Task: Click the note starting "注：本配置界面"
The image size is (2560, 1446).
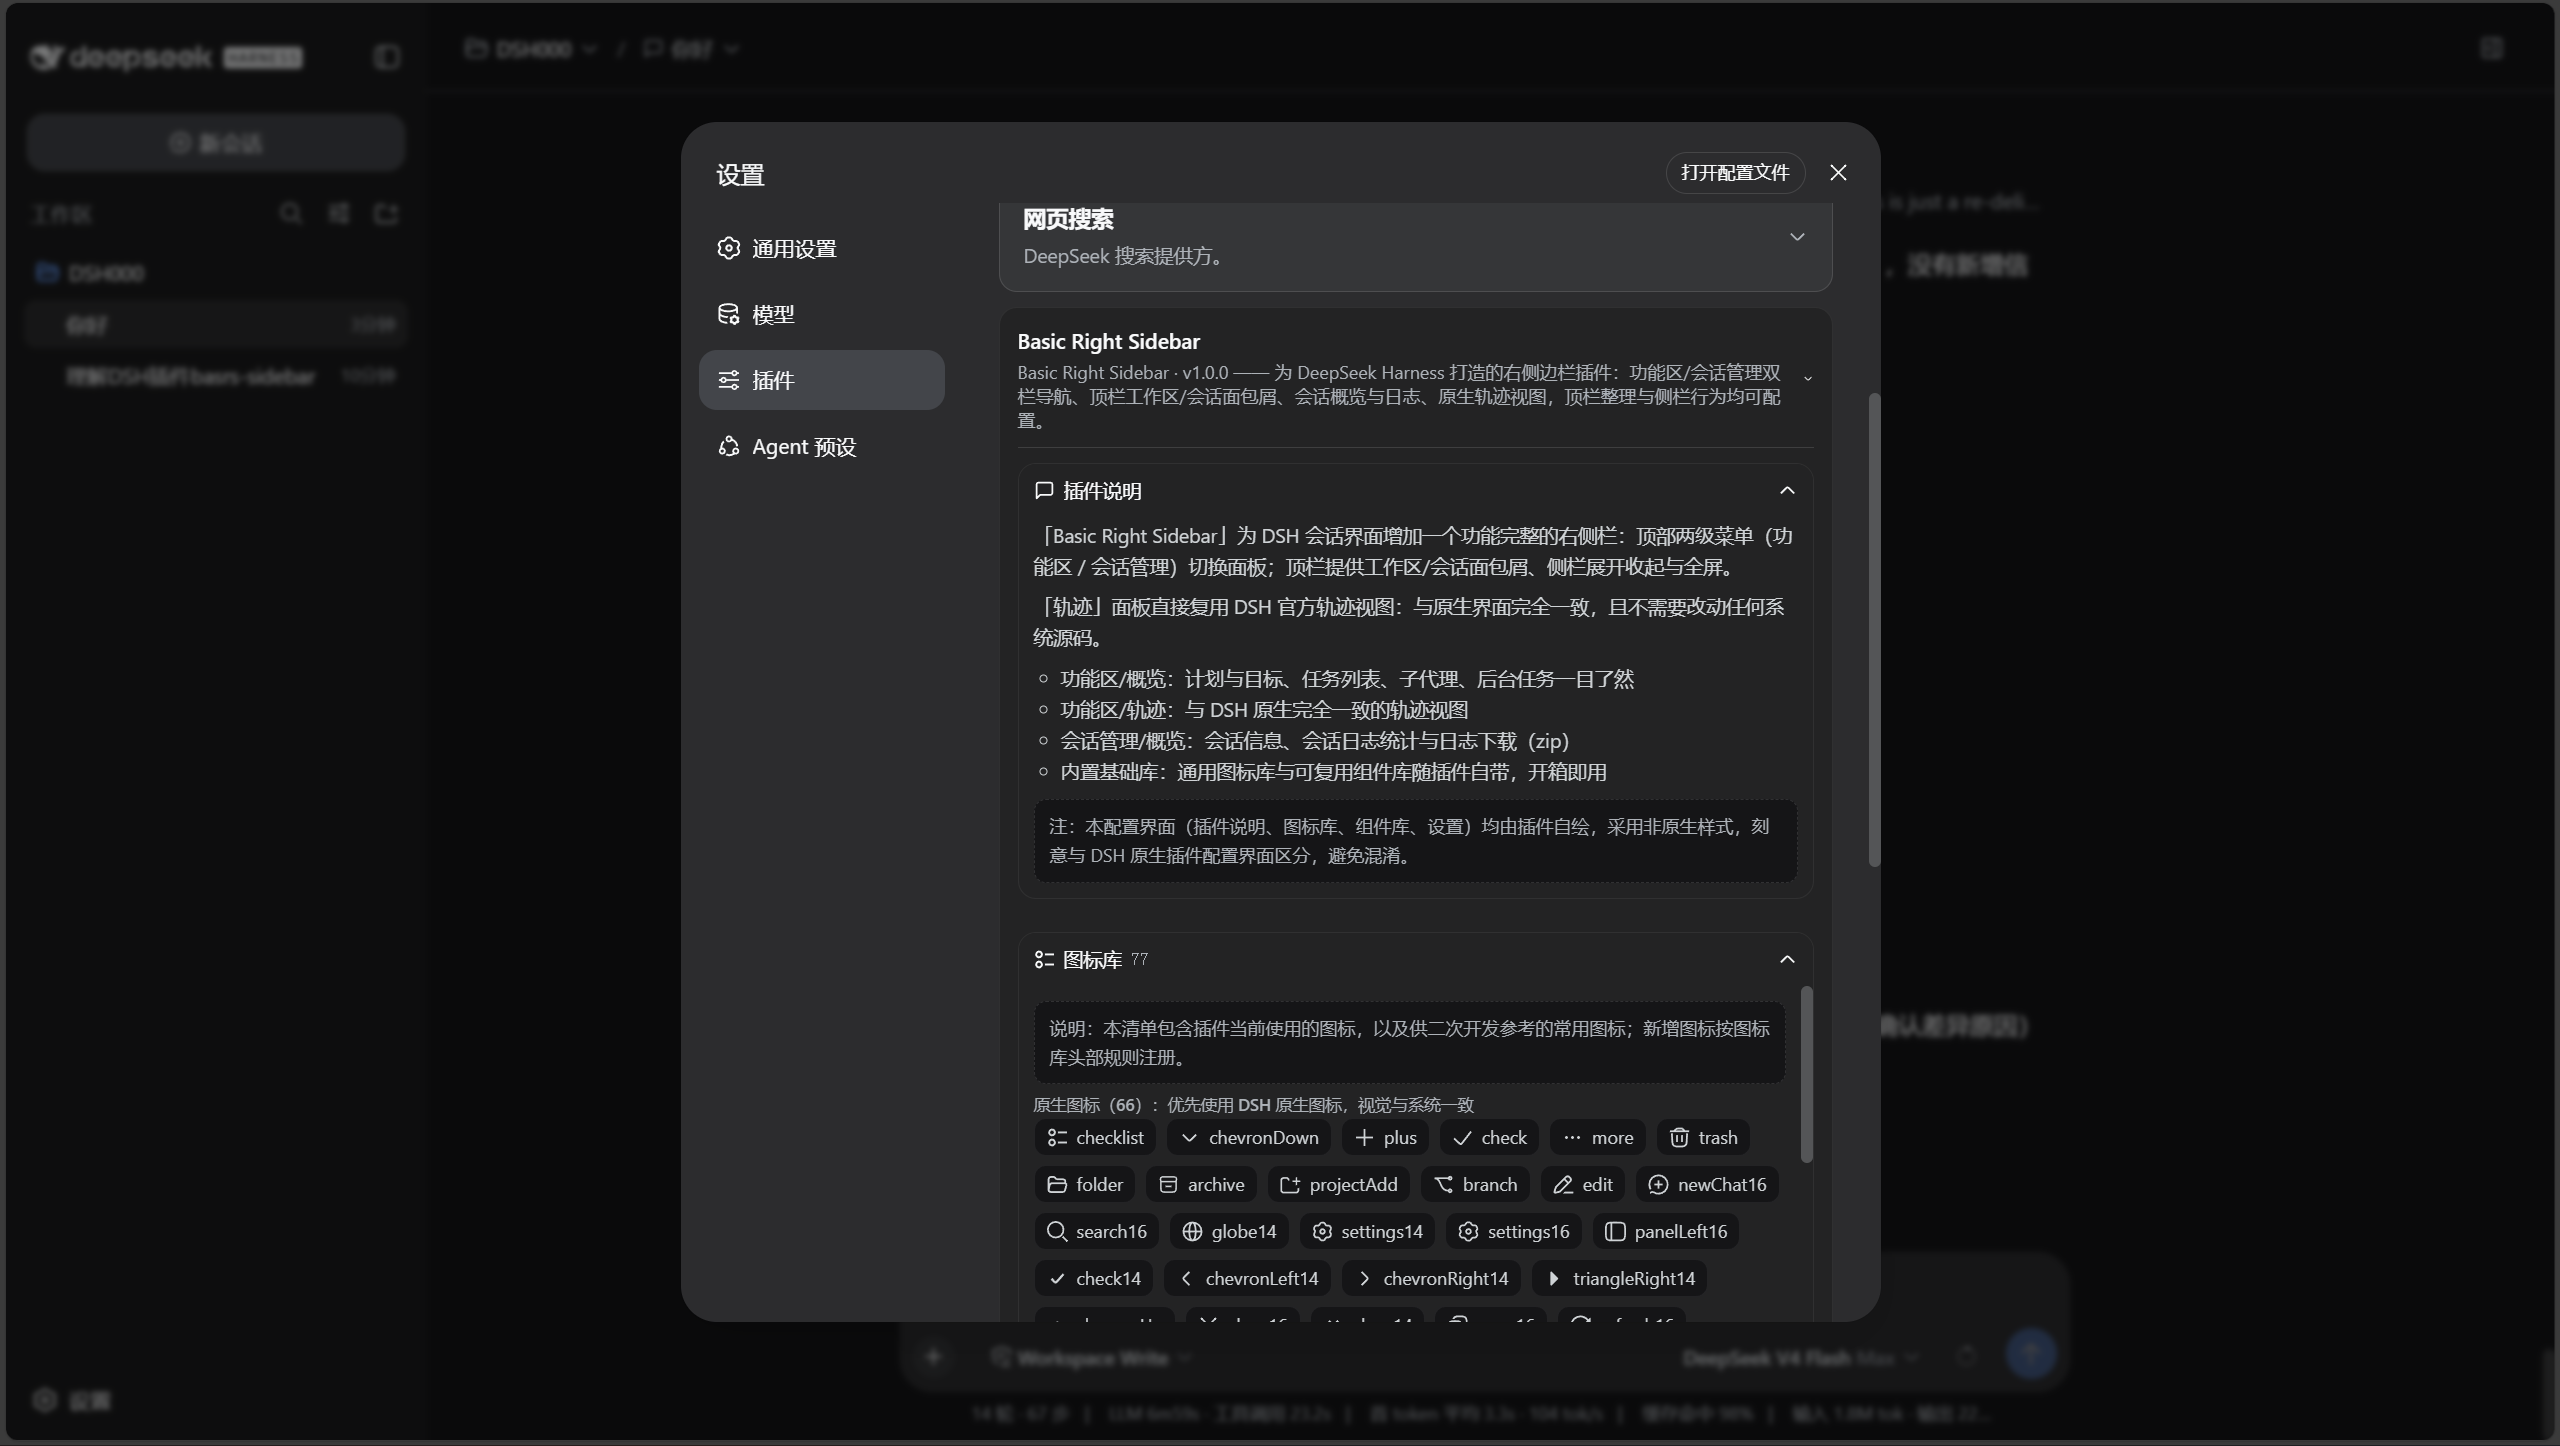Action: [1415, 841]
